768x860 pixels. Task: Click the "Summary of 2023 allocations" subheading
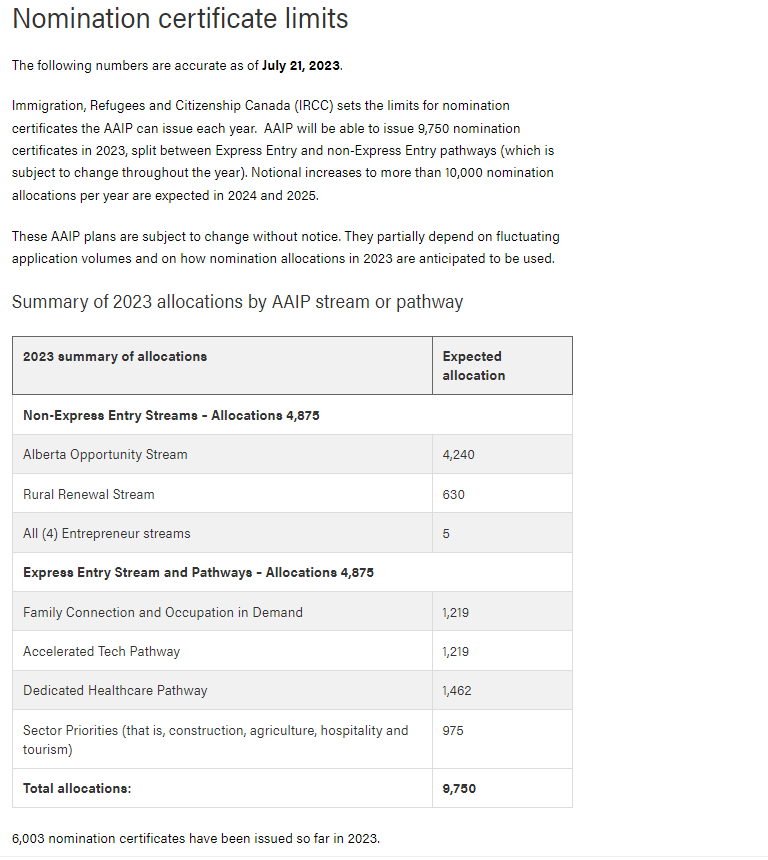(237, 302)
